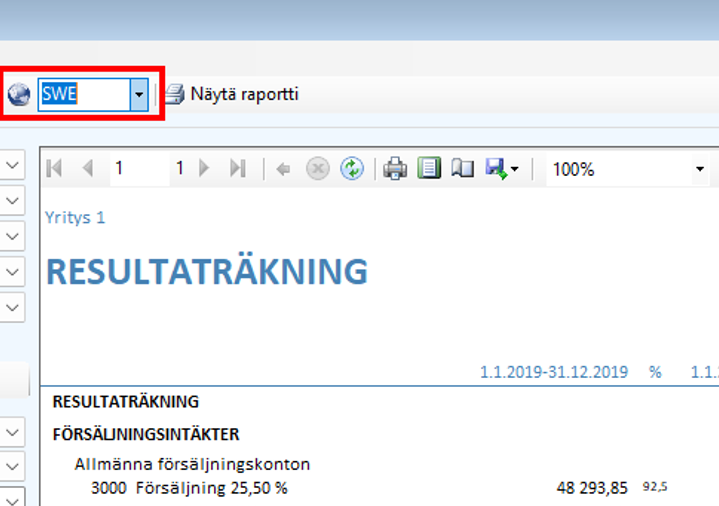This screenshot has width=719, height=506.
Task: Print the report using printer toolbar icon
Action: click(396, 169)
